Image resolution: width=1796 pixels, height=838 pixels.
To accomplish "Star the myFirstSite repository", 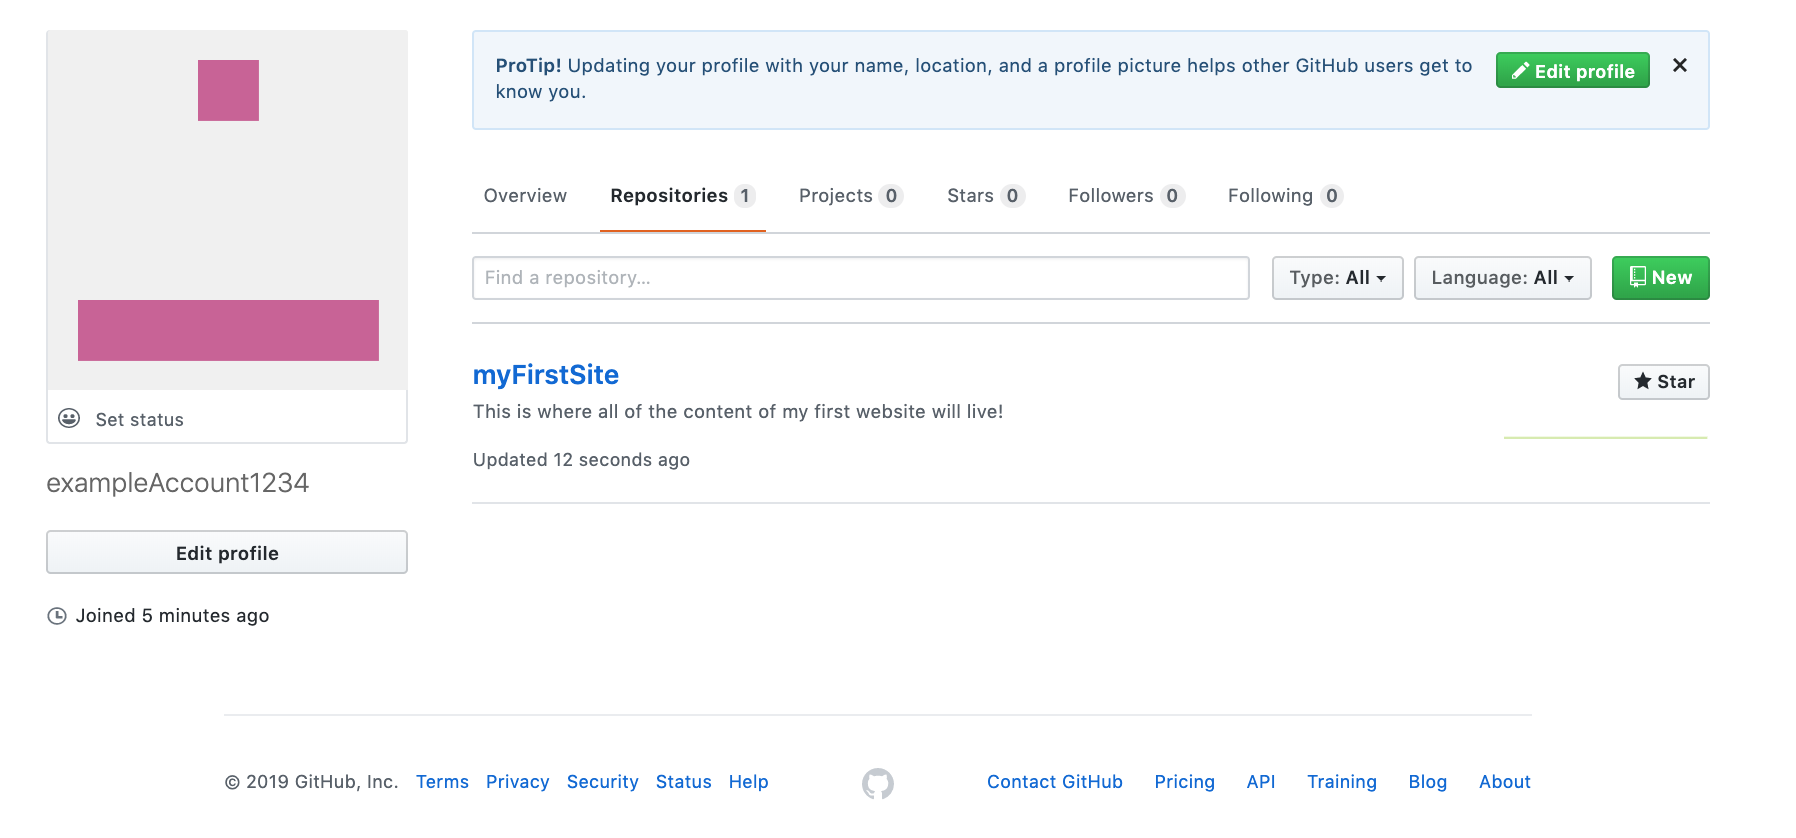I will [1663, 382].
